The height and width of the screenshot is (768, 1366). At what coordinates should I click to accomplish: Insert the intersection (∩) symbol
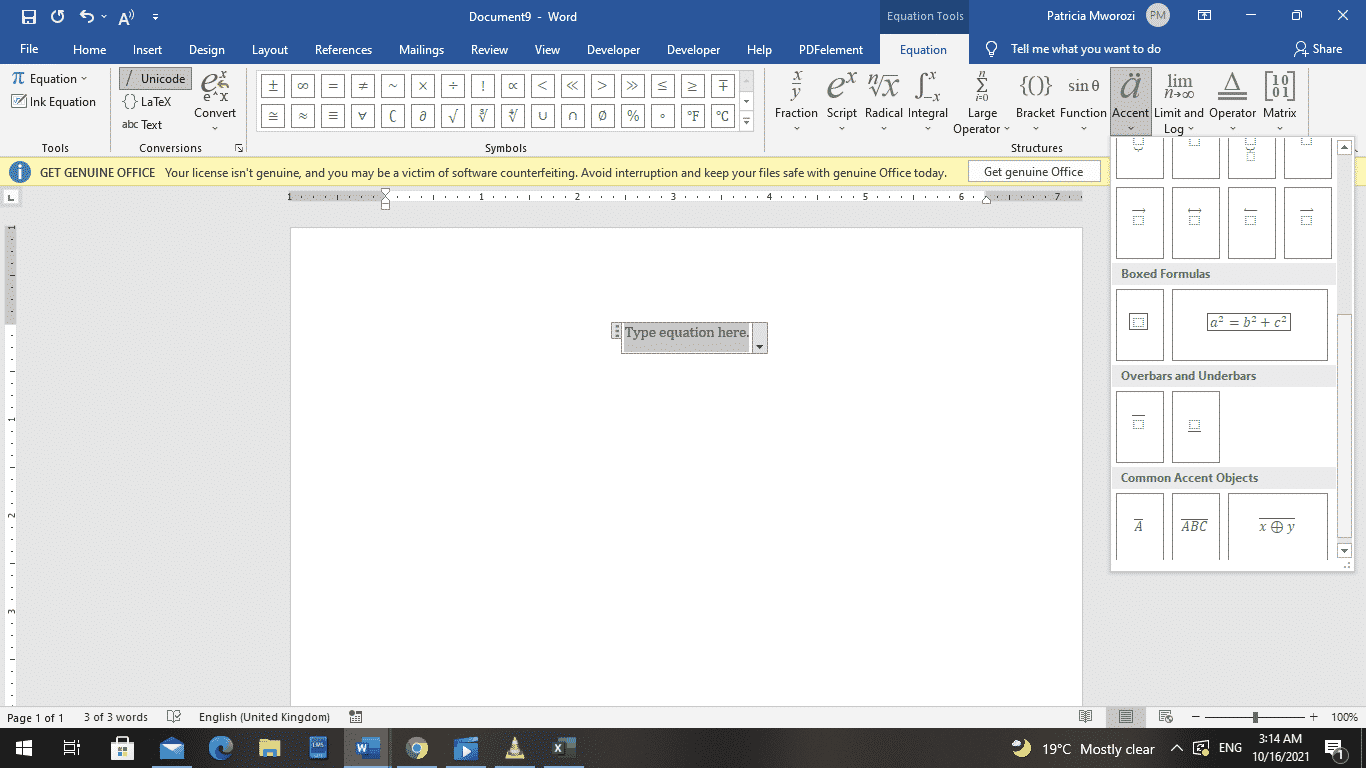tap(573, 116)
